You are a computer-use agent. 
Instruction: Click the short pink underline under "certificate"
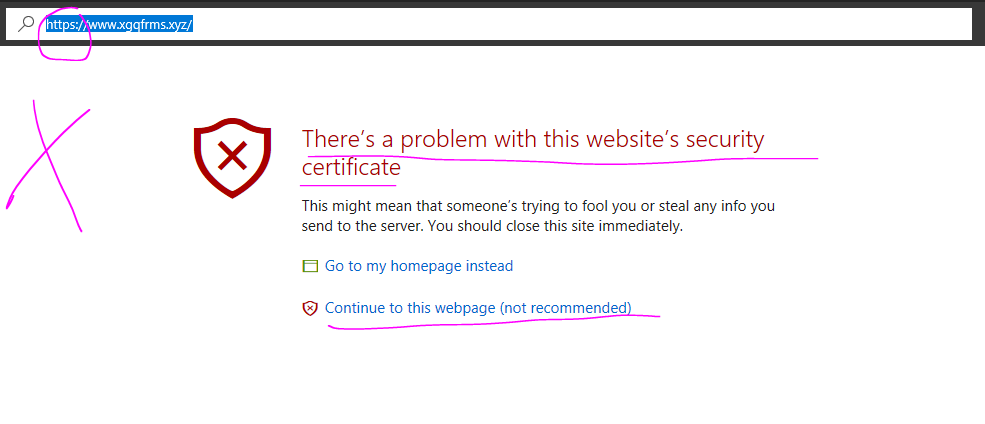point(350,184)
